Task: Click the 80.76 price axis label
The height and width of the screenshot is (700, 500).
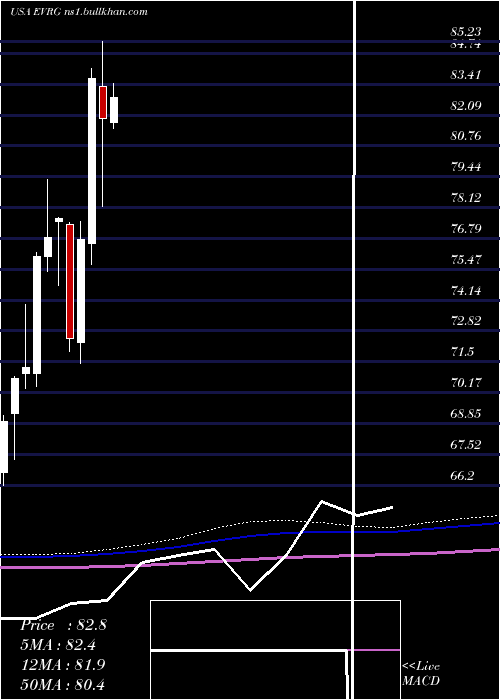Action: [x=466, y=135]
